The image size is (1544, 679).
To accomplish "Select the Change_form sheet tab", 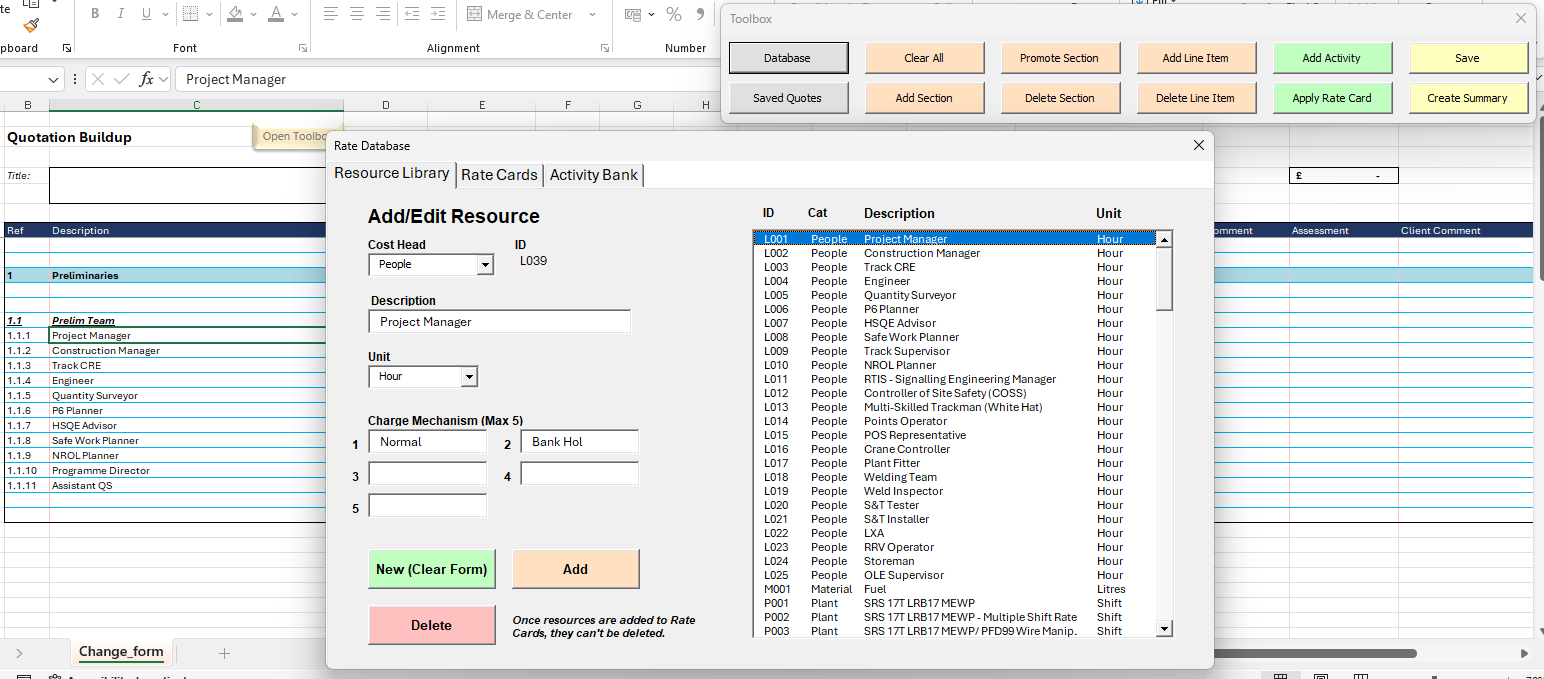I will [121, 652].
